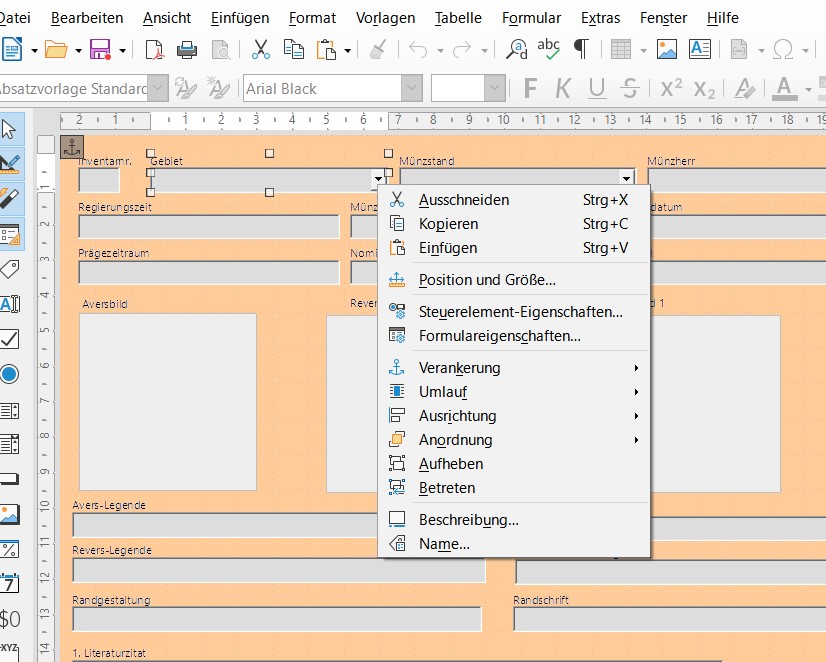Expand the paragraph style dropdown
This screenshot has width=826, height=662.
(x=158, y=88)
